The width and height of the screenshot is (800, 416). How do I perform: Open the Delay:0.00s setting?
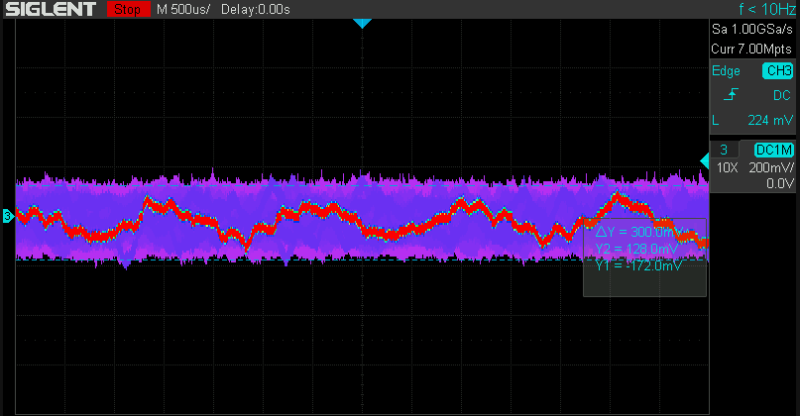255,9
